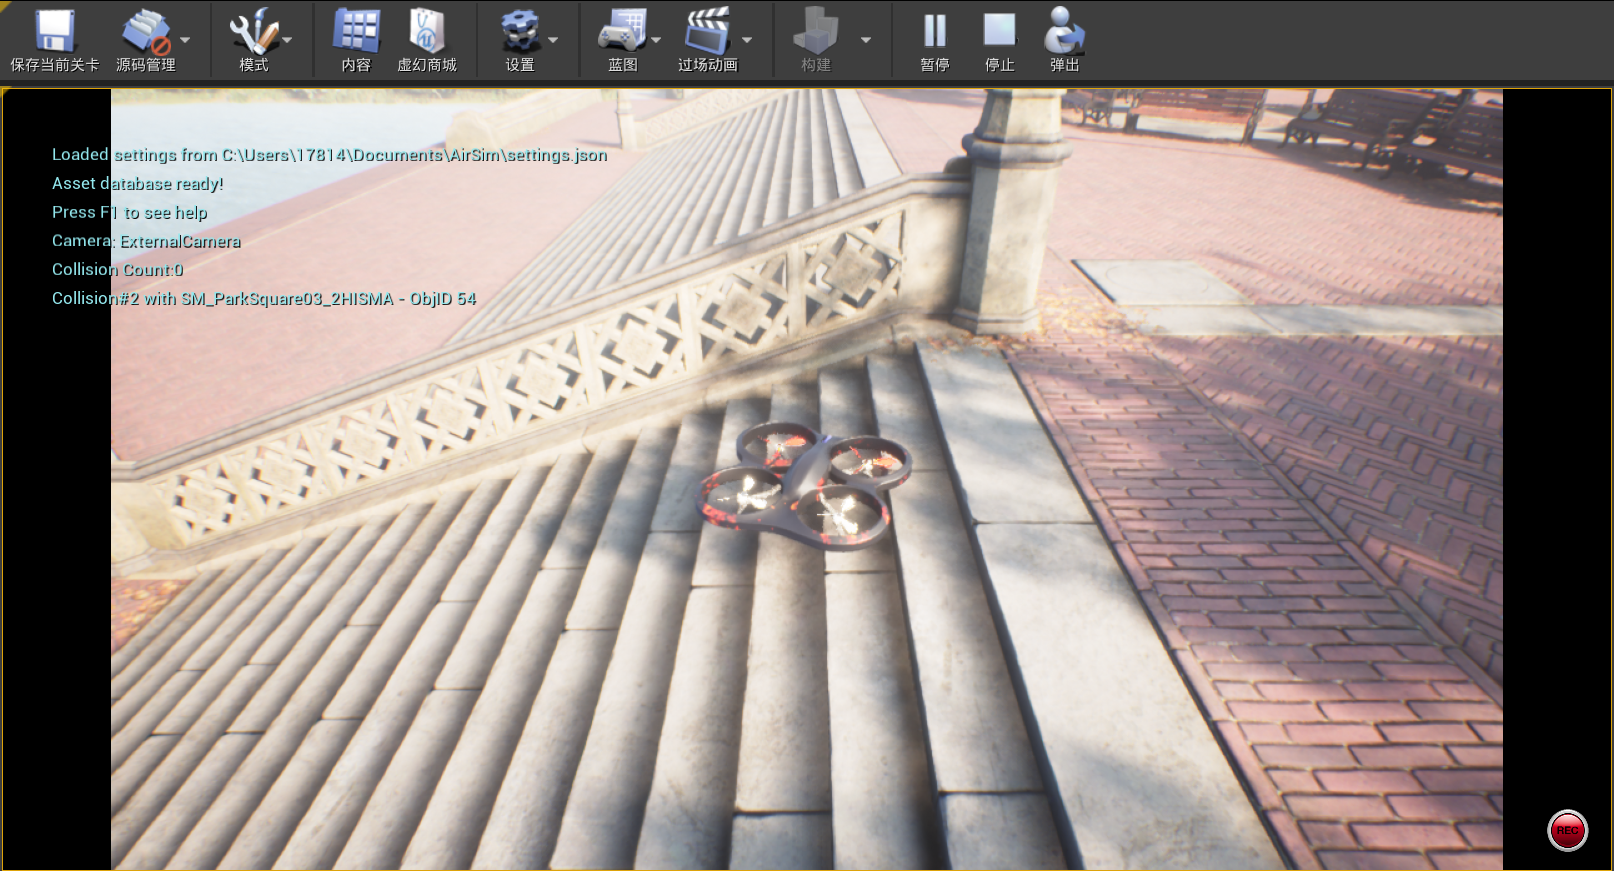
Task: Open Source Control (源码管理) toolbar icon
Action: tap(145, 32)
